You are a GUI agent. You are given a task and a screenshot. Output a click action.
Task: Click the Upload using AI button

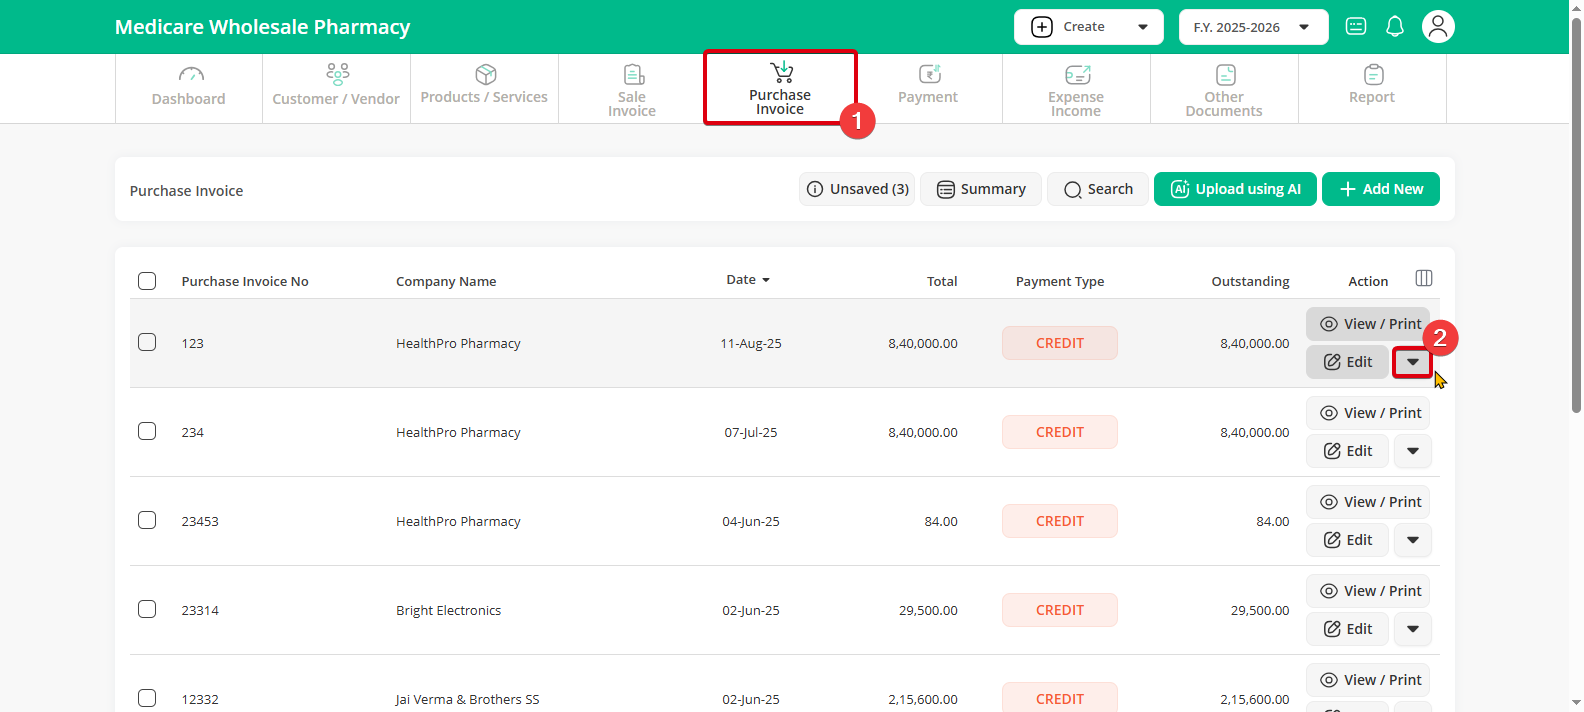click(x=1235, y=189)
